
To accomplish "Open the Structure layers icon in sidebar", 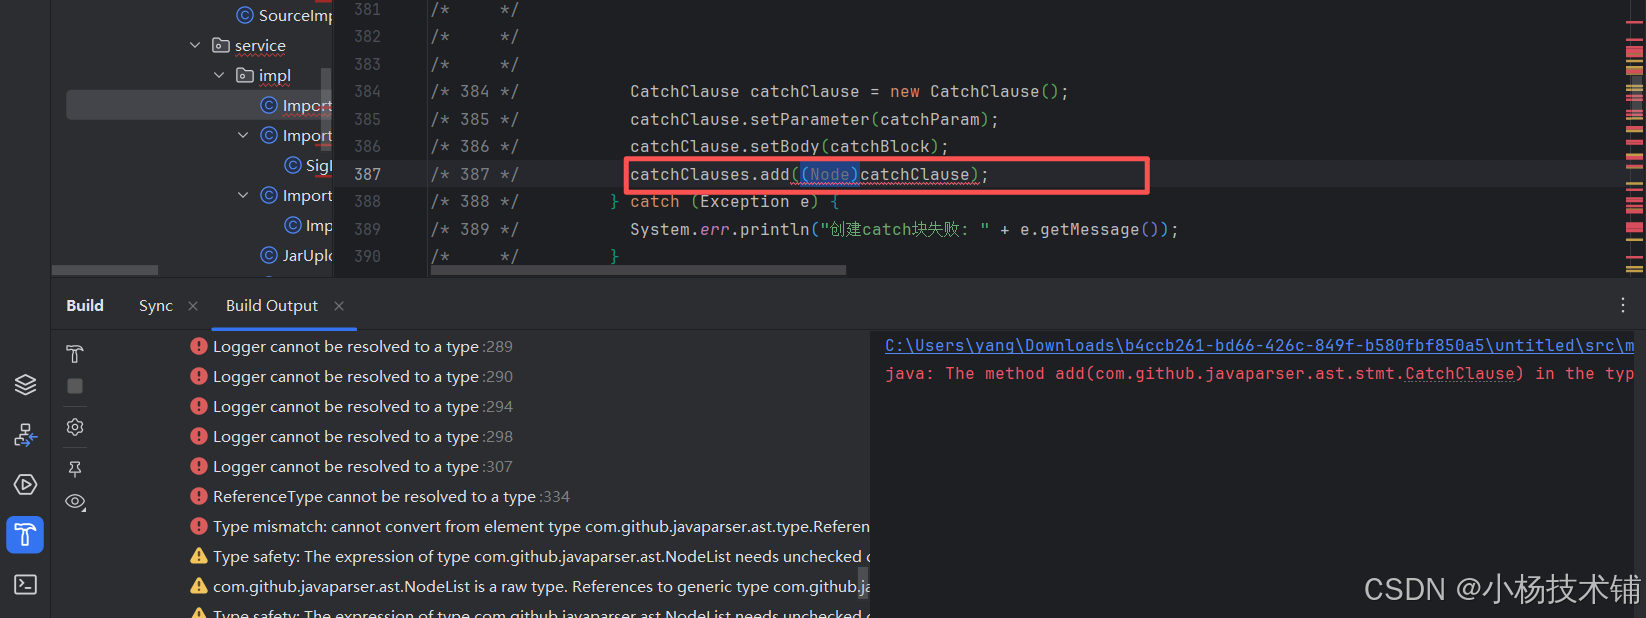I will click(x=25, y=385).
